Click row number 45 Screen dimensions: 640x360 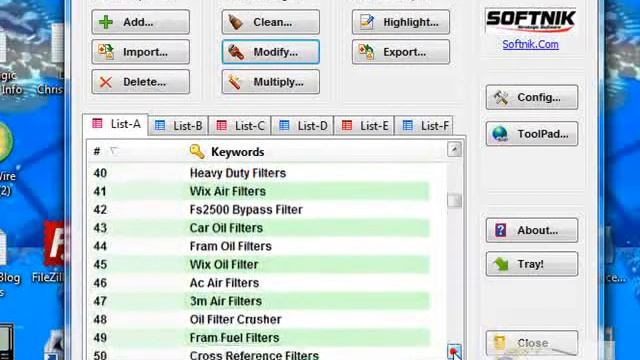point(100,264)
